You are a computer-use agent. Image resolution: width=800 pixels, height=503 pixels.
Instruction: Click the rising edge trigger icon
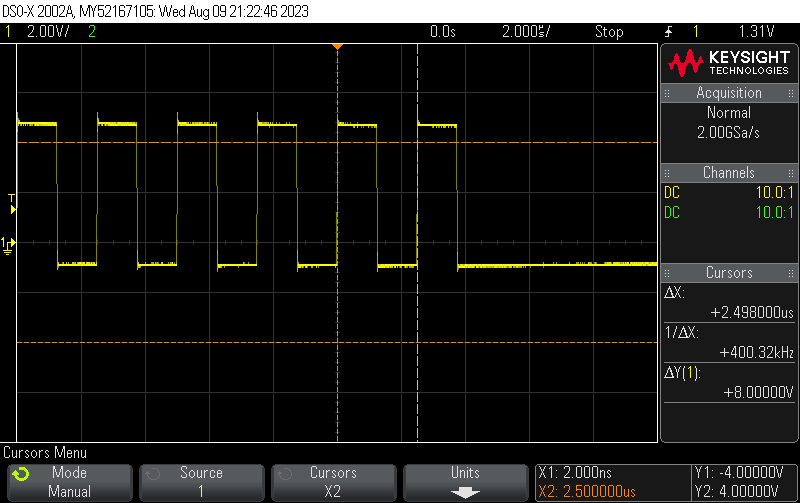668,32
